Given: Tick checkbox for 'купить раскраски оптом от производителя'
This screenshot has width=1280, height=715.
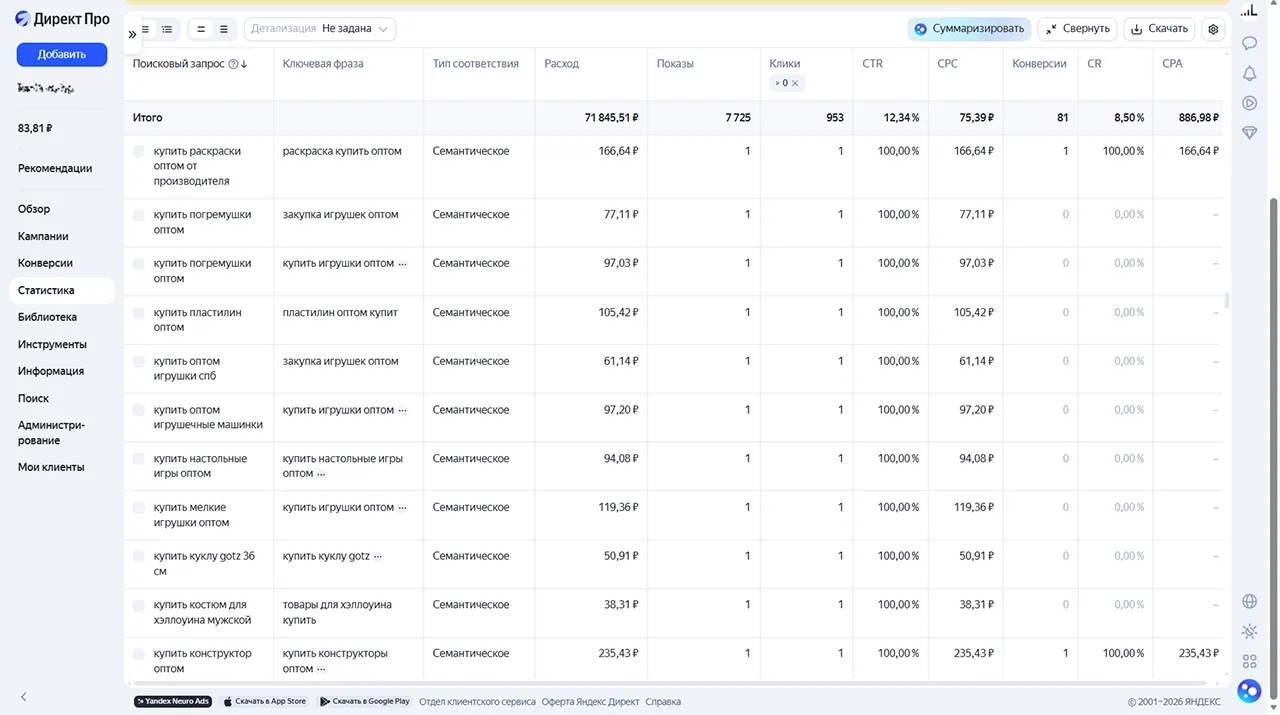Looking at the screenshot, I should [x=139, y=151].
